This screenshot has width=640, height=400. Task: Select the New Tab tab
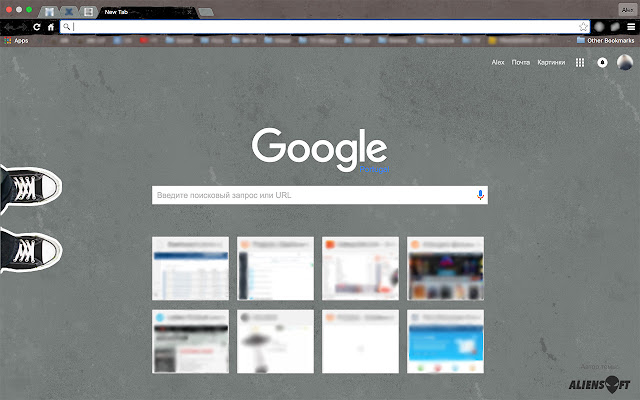(148, 12)
